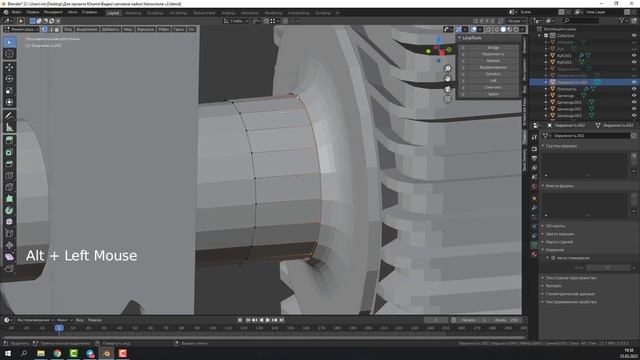640x360 pixels.
Task: Toggle perspective/orthographic grid icon in viewport
Action: pos(448,99)
